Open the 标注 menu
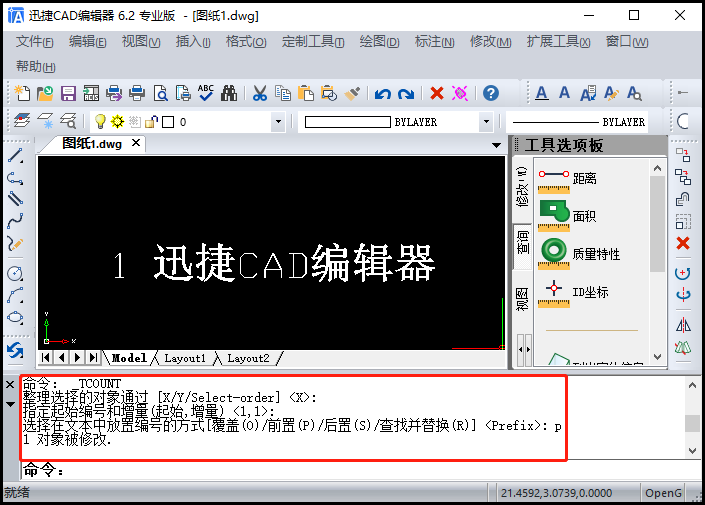Screen dimensions: 705x505 click(x=434, y=42)
